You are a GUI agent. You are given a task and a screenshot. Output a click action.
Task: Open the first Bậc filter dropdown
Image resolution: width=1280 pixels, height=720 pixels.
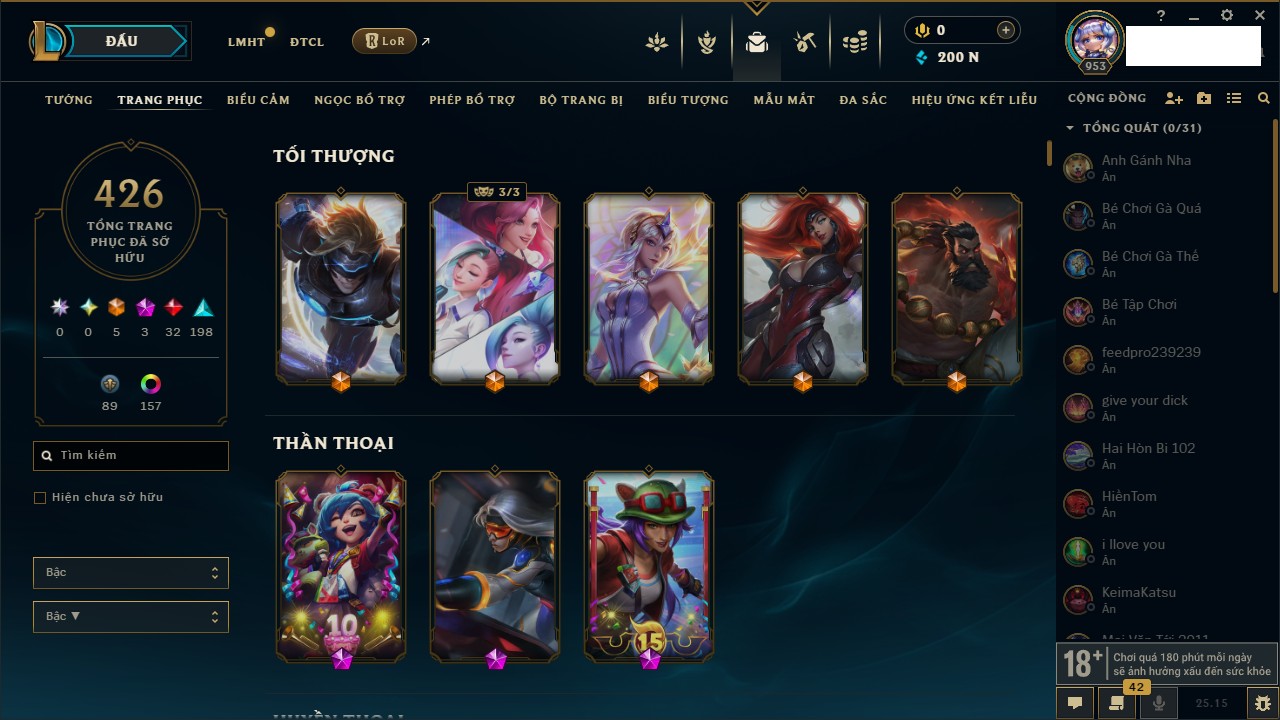point(131,573)
